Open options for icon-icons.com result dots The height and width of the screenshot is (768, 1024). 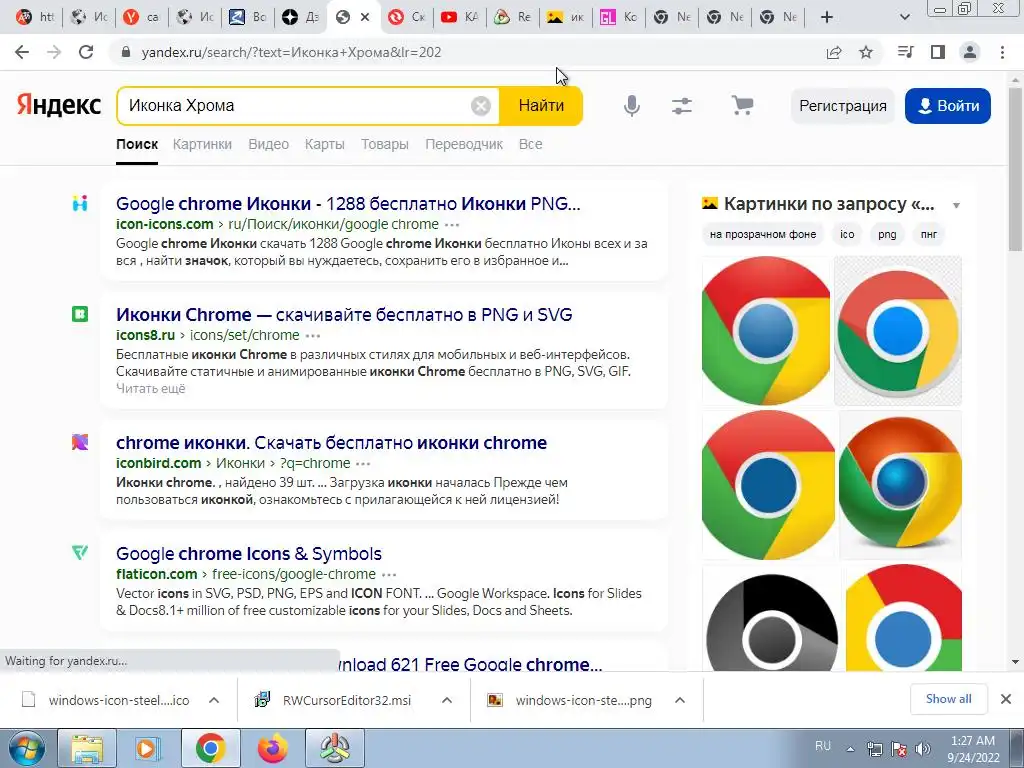[452, 225]
